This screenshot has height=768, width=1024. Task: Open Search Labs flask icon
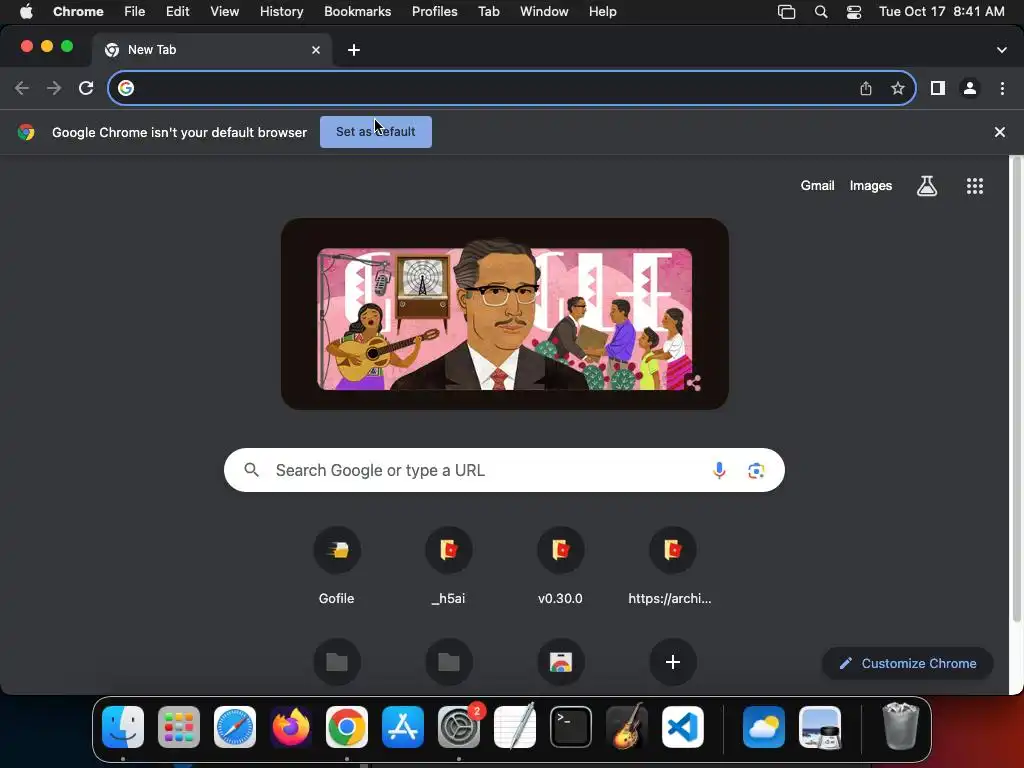(x=927, y=186)
